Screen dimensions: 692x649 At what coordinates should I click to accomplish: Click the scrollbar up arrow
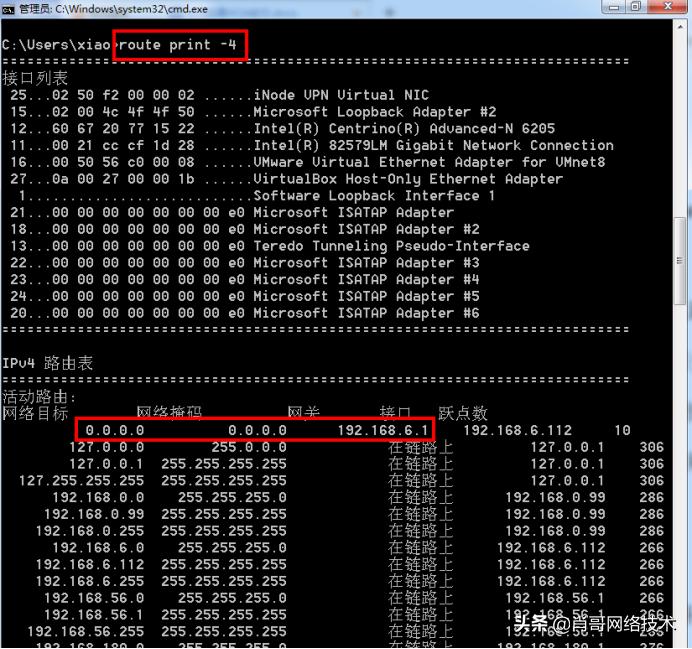coord(681,27)
